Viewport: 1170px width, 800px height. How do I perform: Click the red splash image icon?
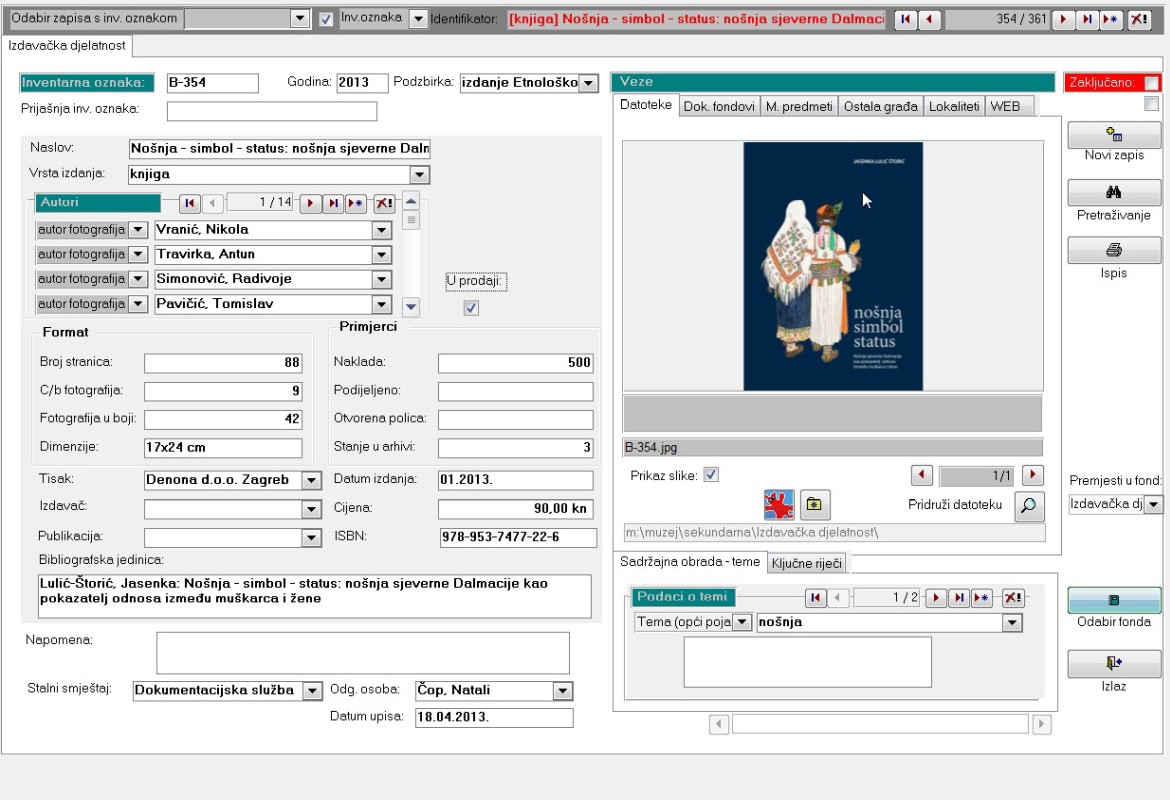(779, 504)
